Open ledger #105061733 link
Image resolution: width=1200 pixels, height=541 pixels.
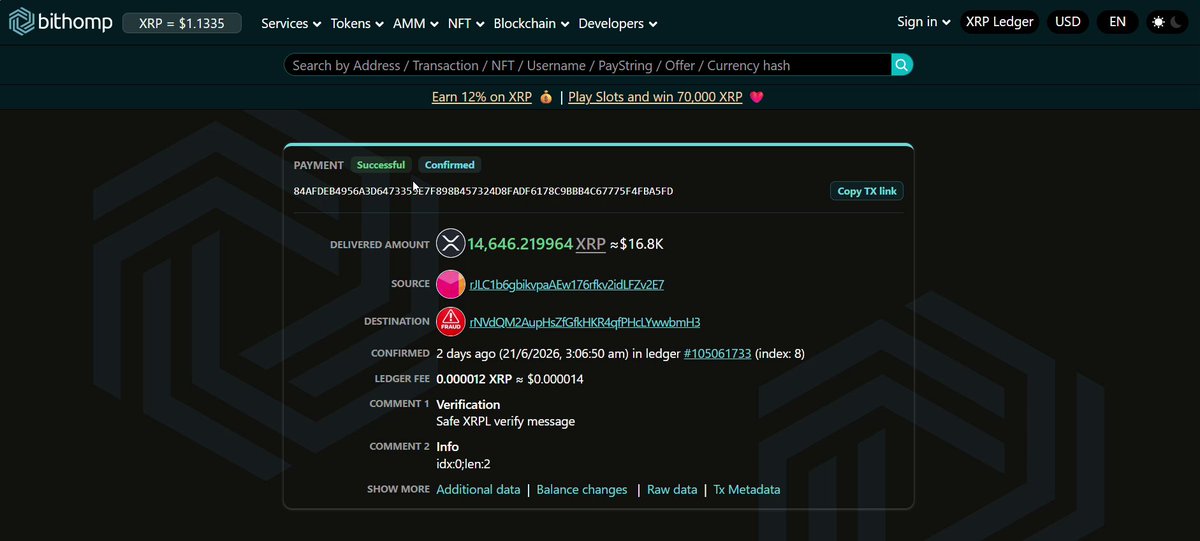click(x=717, y=353)
